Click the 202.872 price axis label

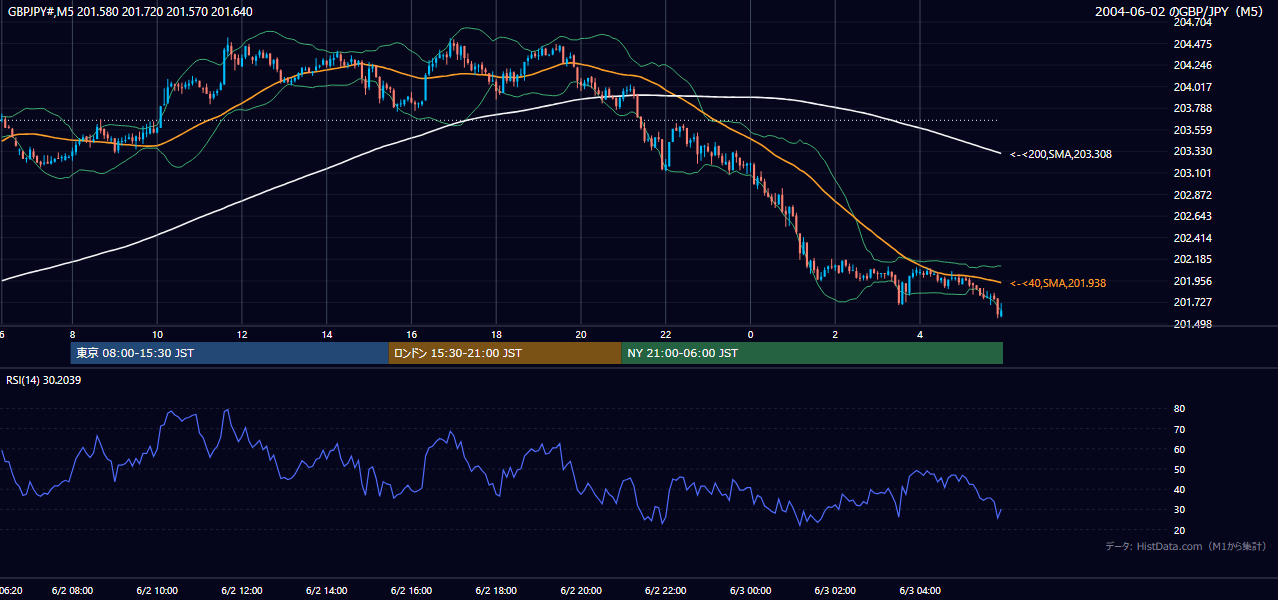click(x=1192, y=195)
